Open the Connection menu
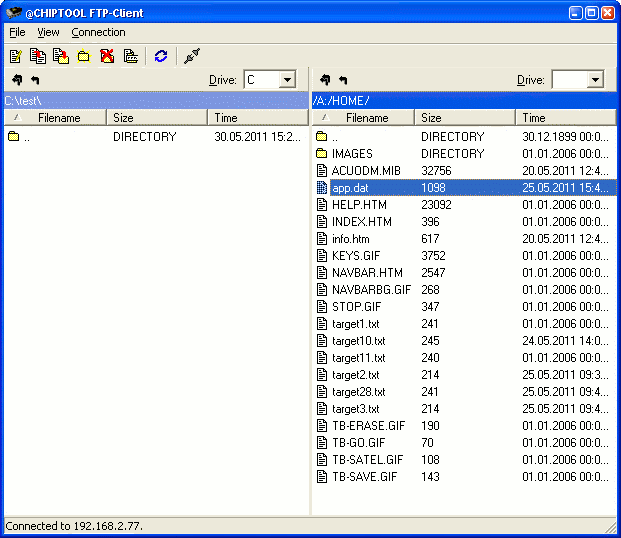Image resolution: width=621 pixels, height=538 pixels. tap(97, 32)
